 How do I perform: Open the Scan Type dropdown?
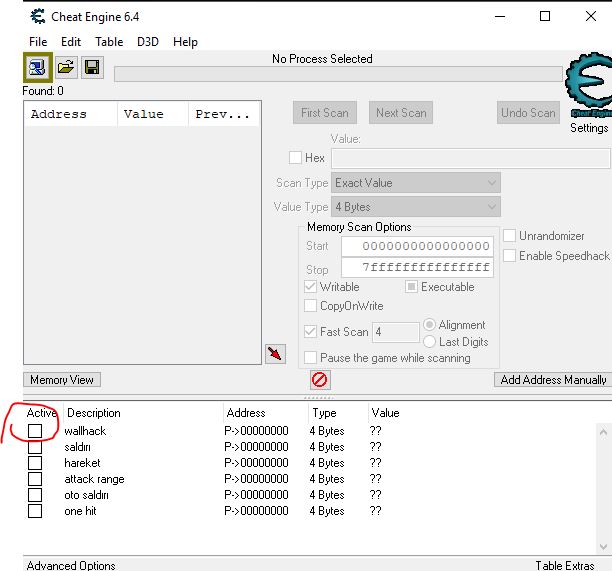tap(416, 183)
